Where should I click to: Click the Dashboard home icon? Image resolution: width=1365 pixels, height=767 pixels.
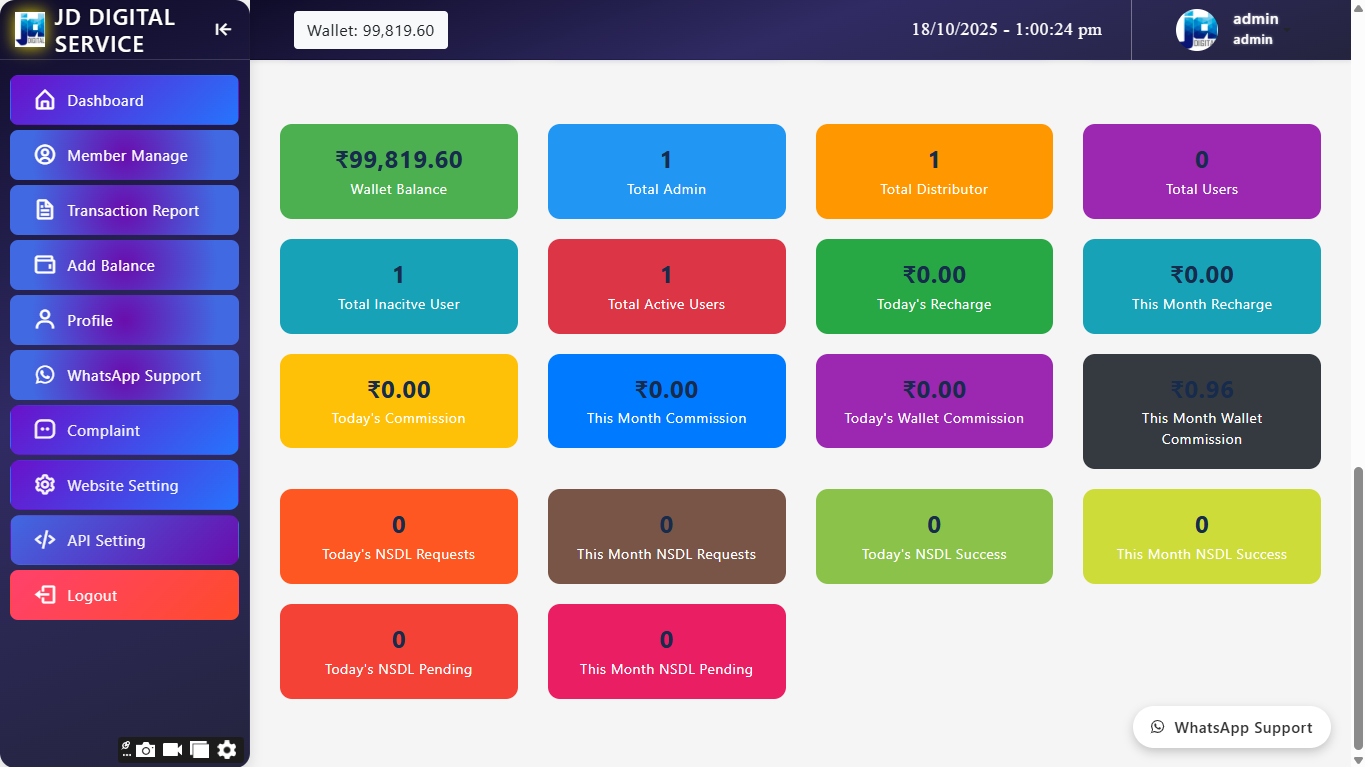pyautogui.click(x=44, y=100)
